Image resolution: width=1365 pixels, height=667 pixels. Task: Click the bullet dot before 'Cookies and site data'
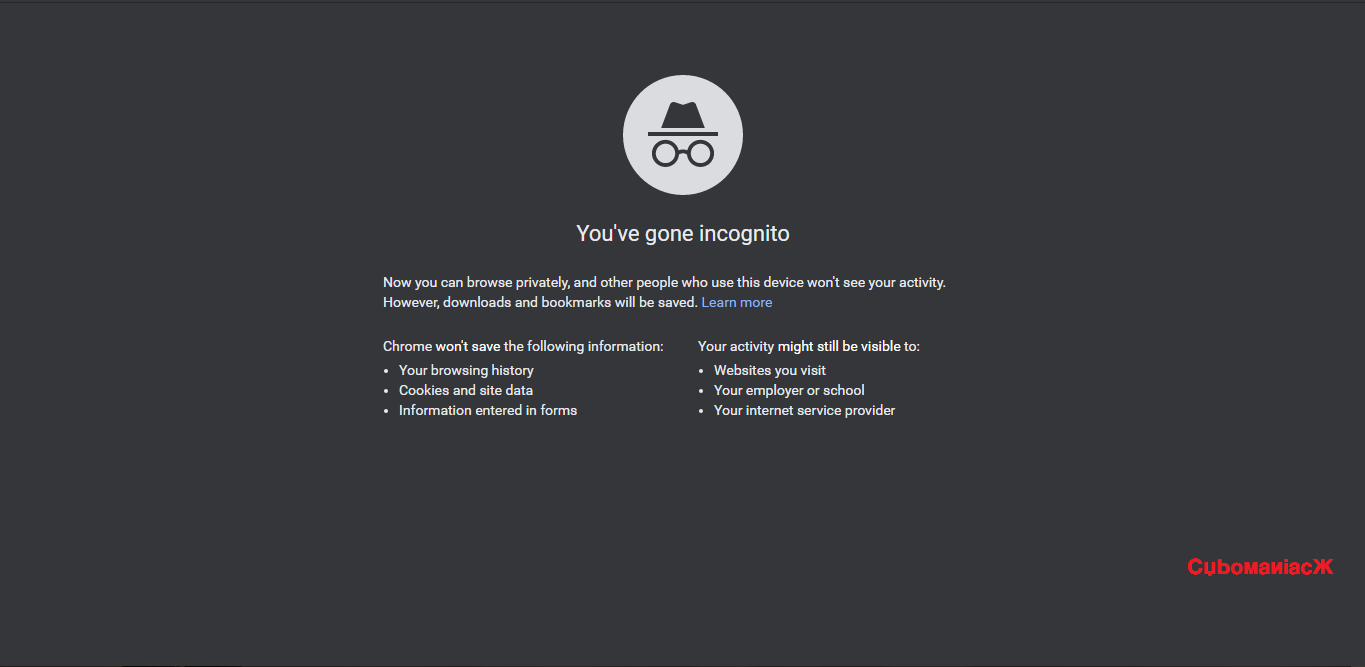[387, 391]
